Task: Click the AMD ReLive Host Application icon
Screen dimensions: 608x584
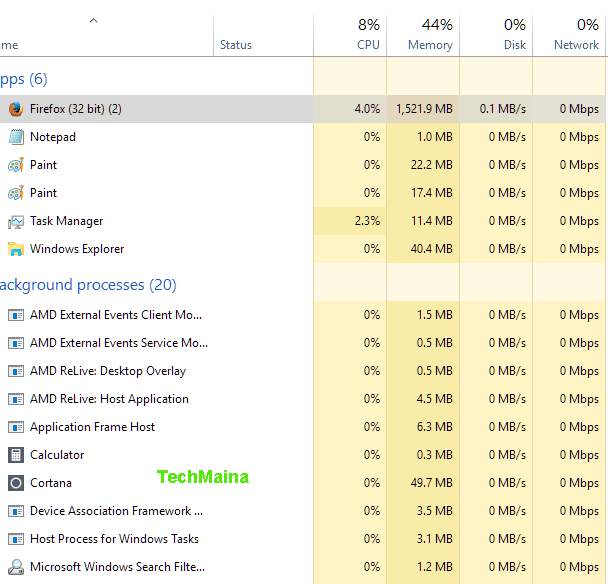Action: point(16,399)
